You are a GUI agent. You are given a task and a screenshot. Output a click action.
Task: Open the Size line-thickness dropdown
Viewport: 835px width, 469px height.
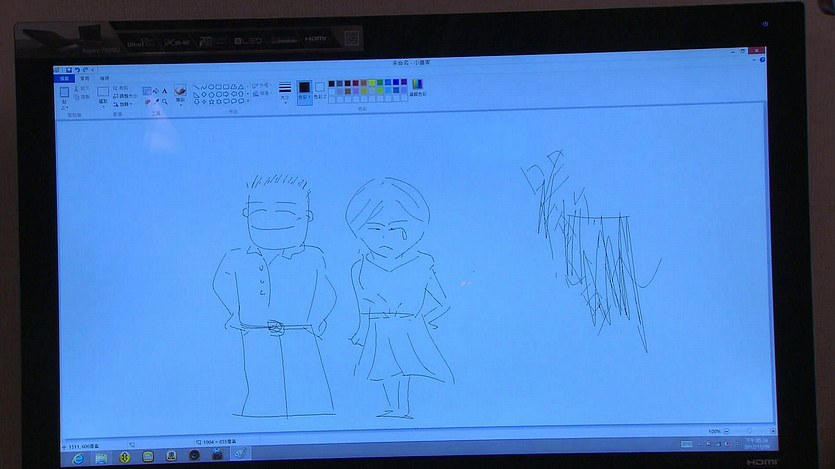(285, 91)
